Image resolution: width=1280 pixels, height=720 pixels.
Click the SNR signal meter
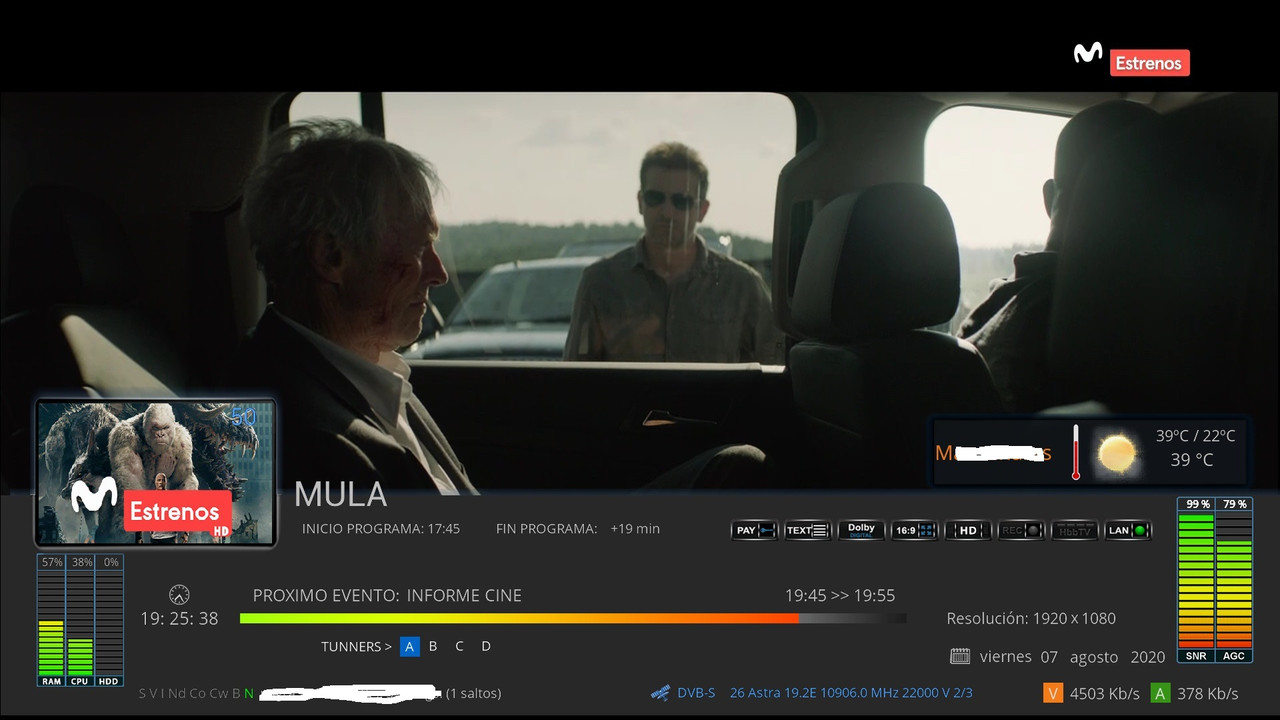pos(1196,580)
